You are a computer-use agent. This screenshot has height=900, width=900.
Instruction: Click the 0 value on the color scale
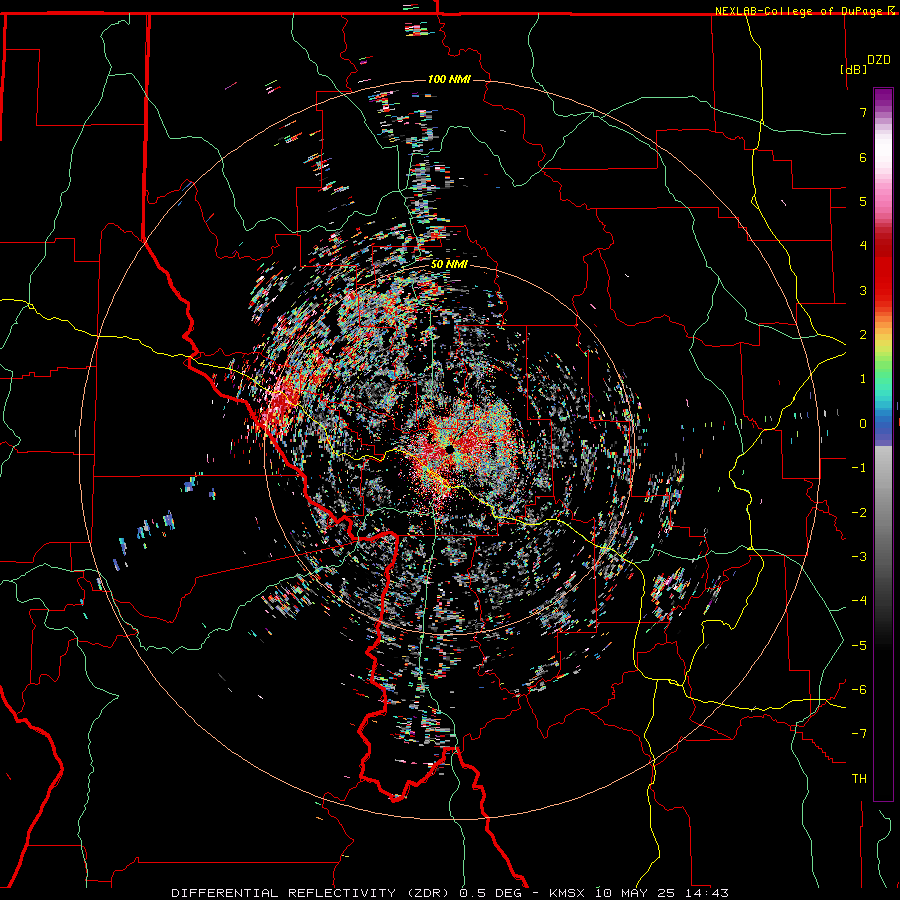863,424
